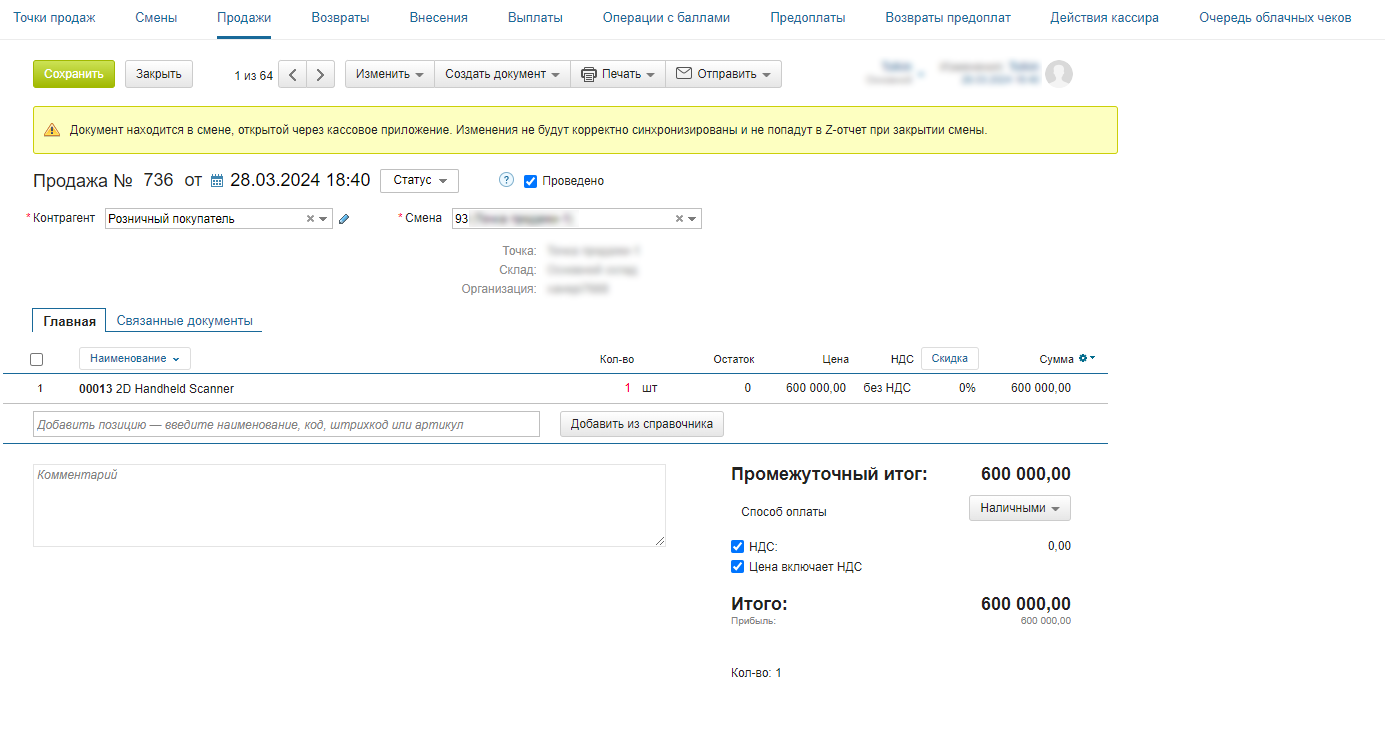Toggle the Проведено checkbox
Screen dimensions: 1385x741
[531, 182]
